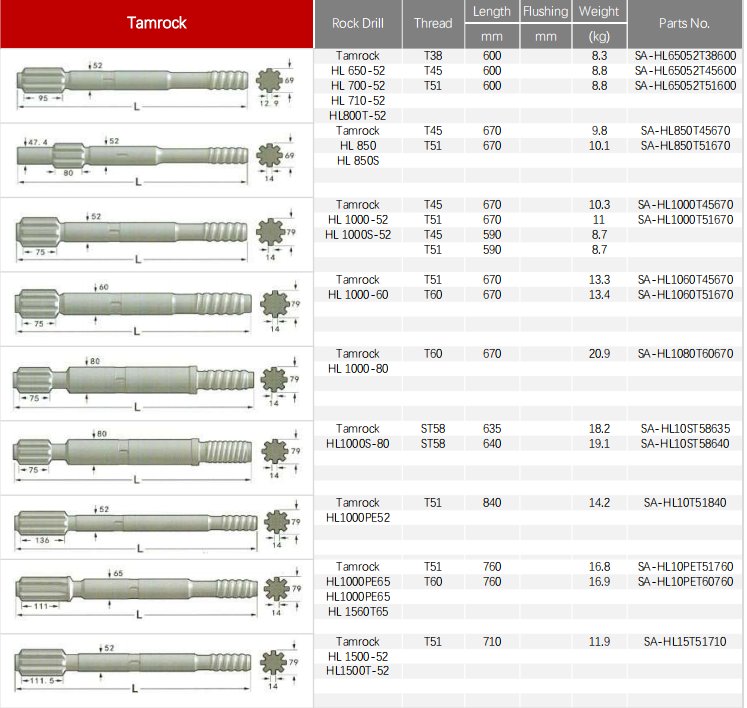Click the HL 1000-80 shank adapter drawing
Screen dimensions: 747x708
pyautogui.click(x=156, y=384)
